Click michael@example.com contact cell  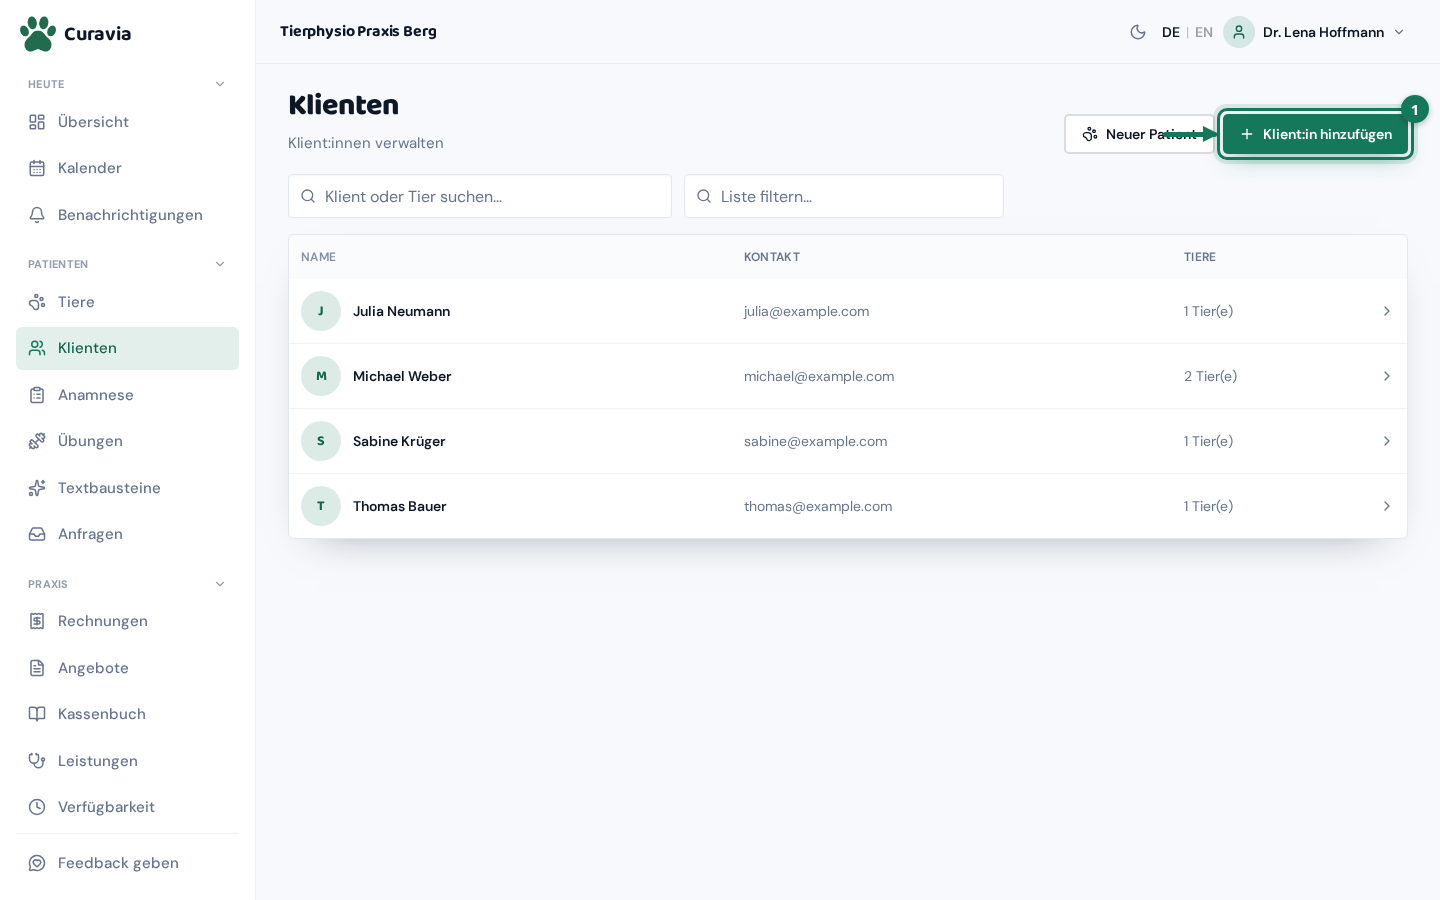point(819,376)
